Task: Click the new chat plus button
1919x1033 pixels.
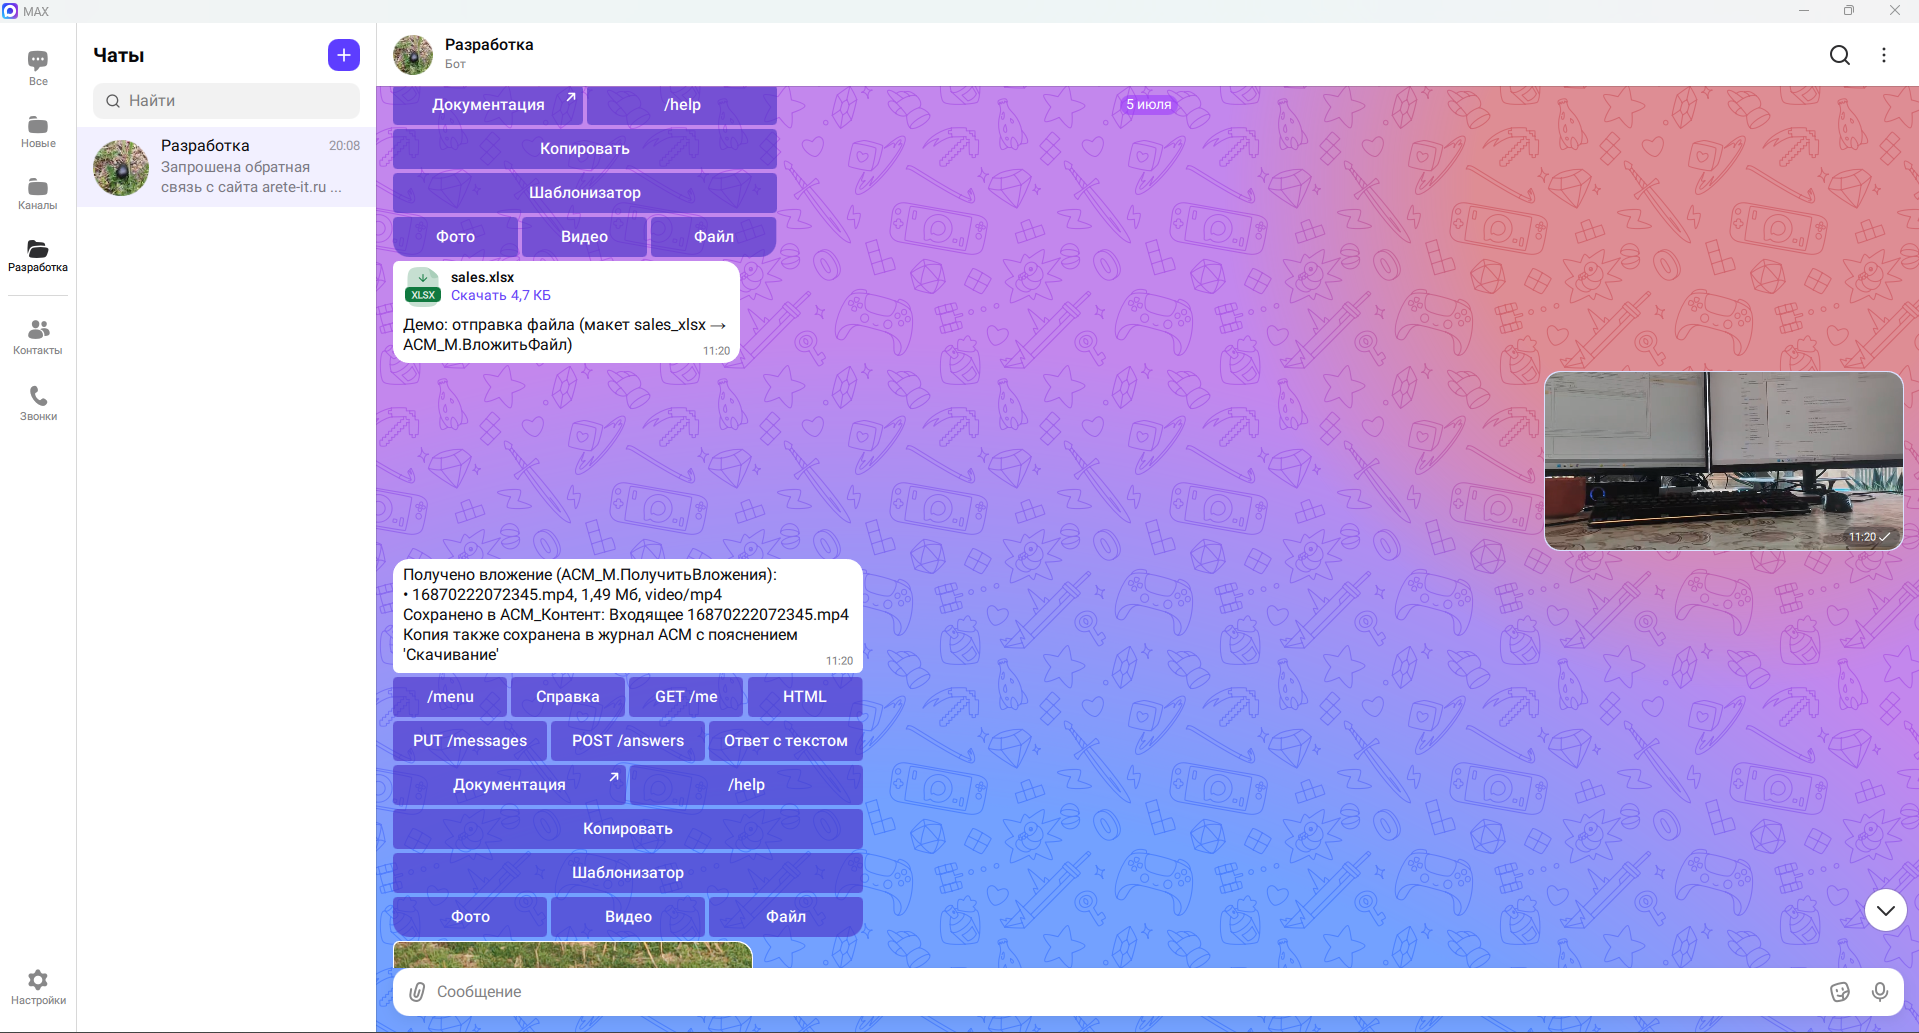Action: (343, 55)
